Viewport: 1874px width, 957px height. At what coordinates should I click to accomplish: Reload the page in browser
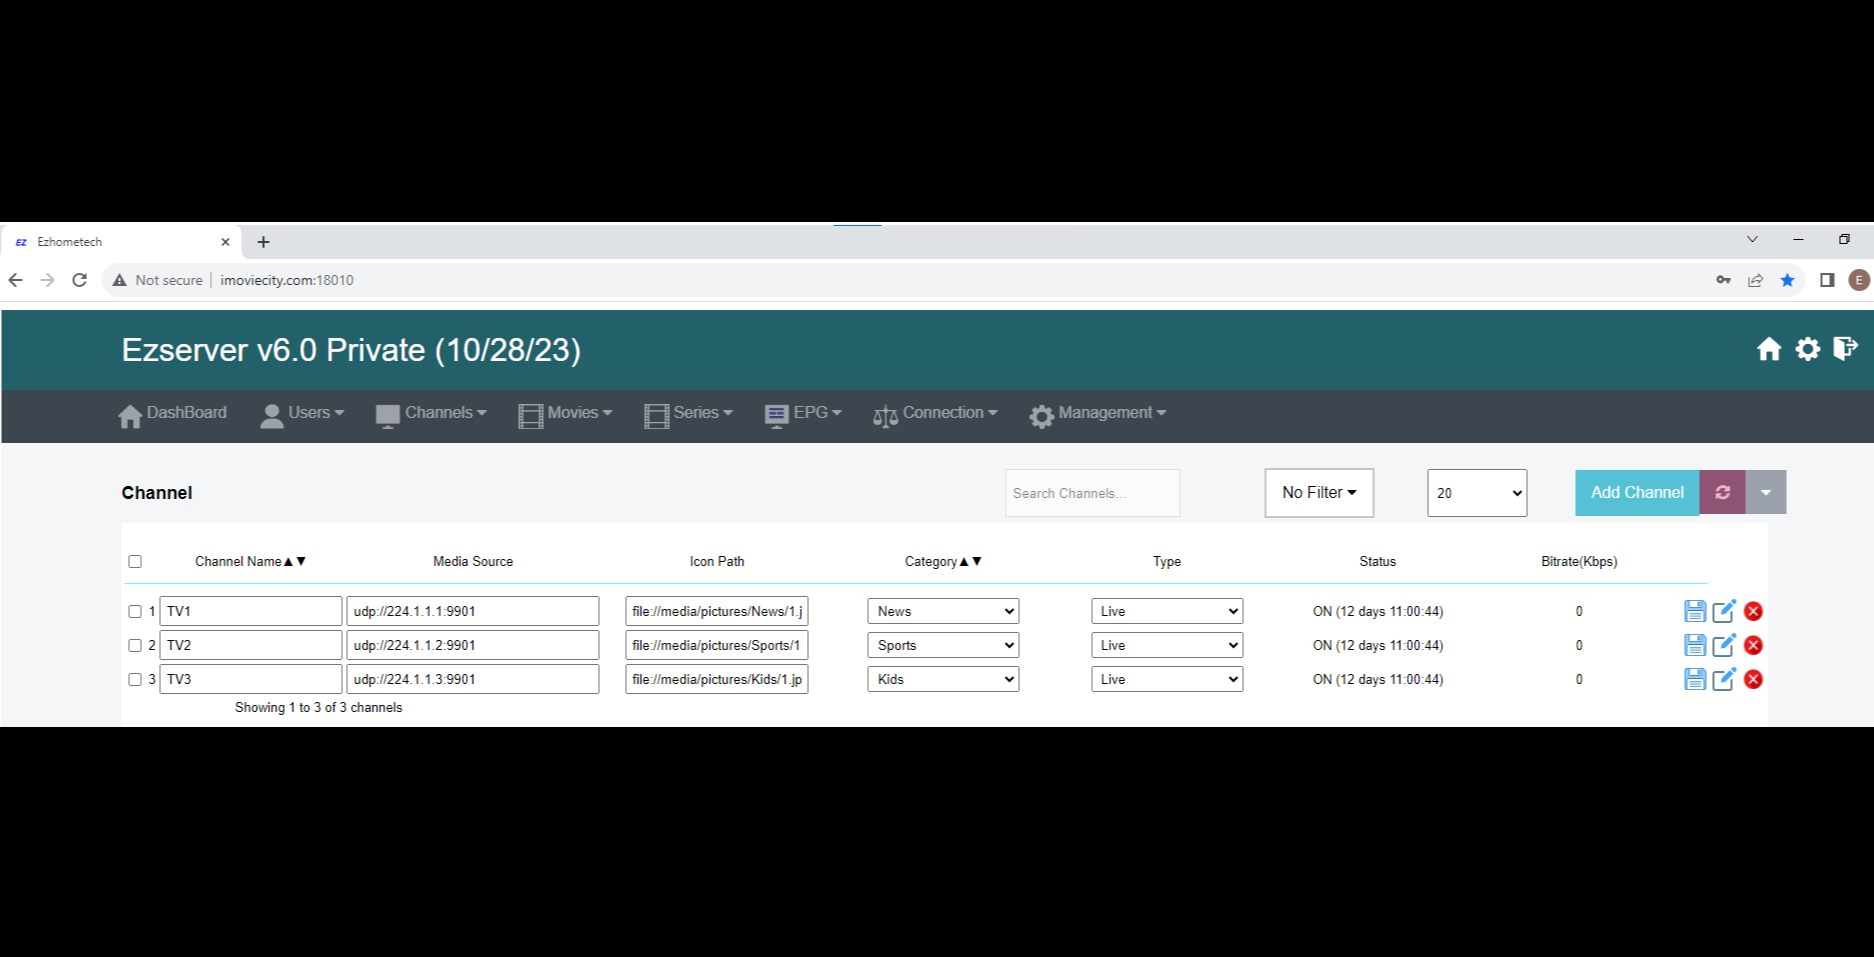[80, 280]
